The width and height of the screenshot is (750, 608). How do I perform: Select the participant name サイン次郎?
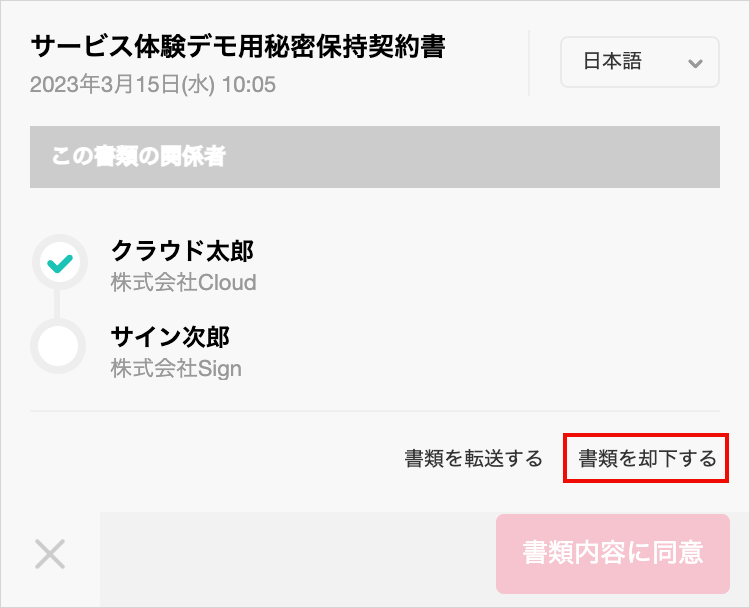click(x=170, y=337)
